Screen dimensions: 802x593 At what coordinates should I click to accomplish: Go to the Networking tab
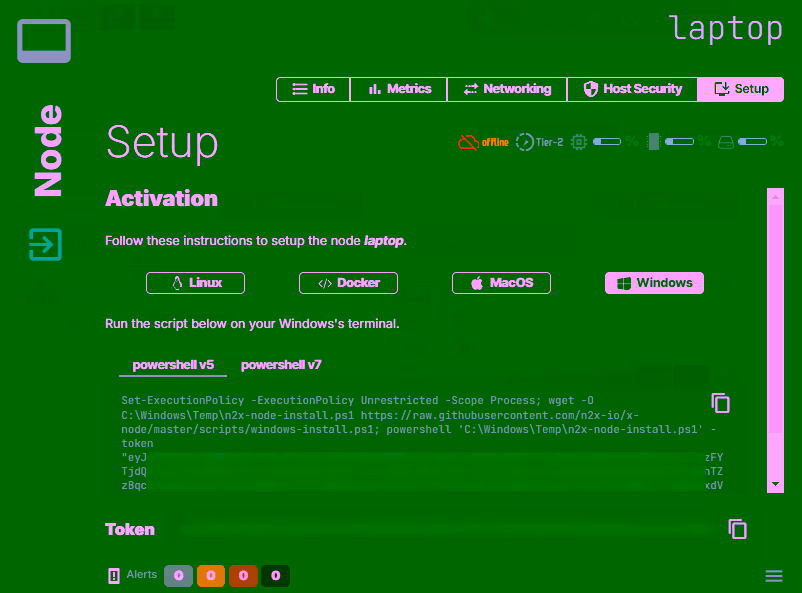507,89
